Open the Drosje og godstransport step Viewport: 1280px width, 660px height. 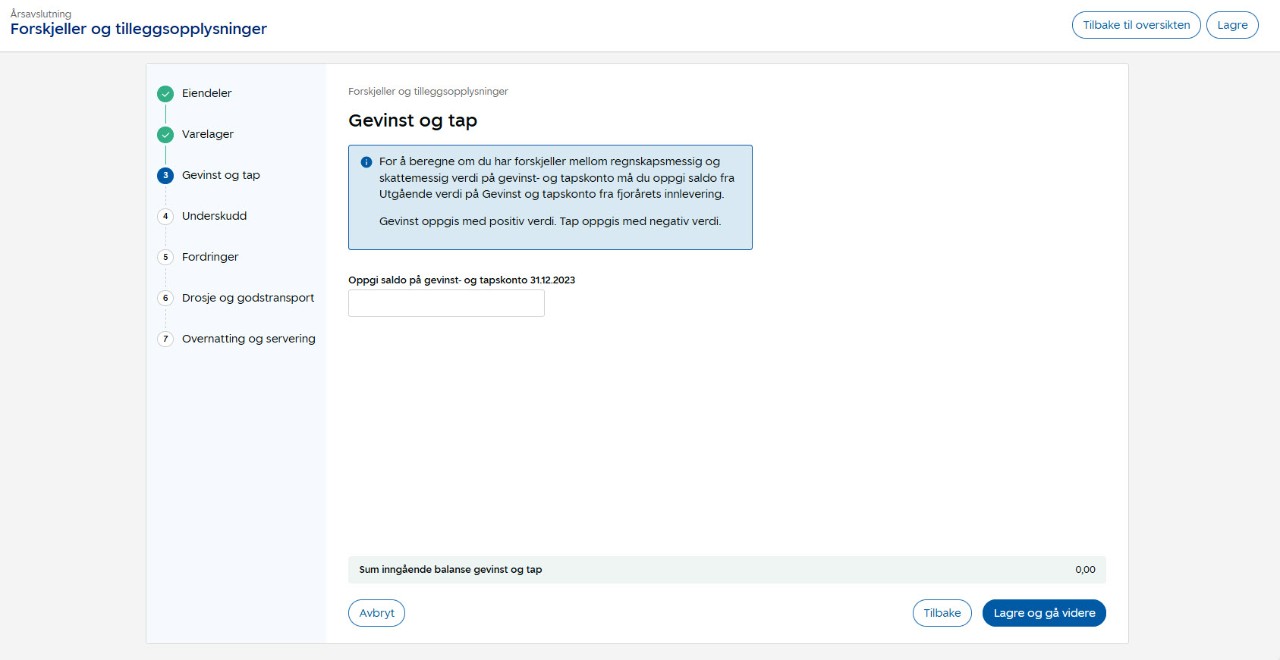(x=248, y=298)
